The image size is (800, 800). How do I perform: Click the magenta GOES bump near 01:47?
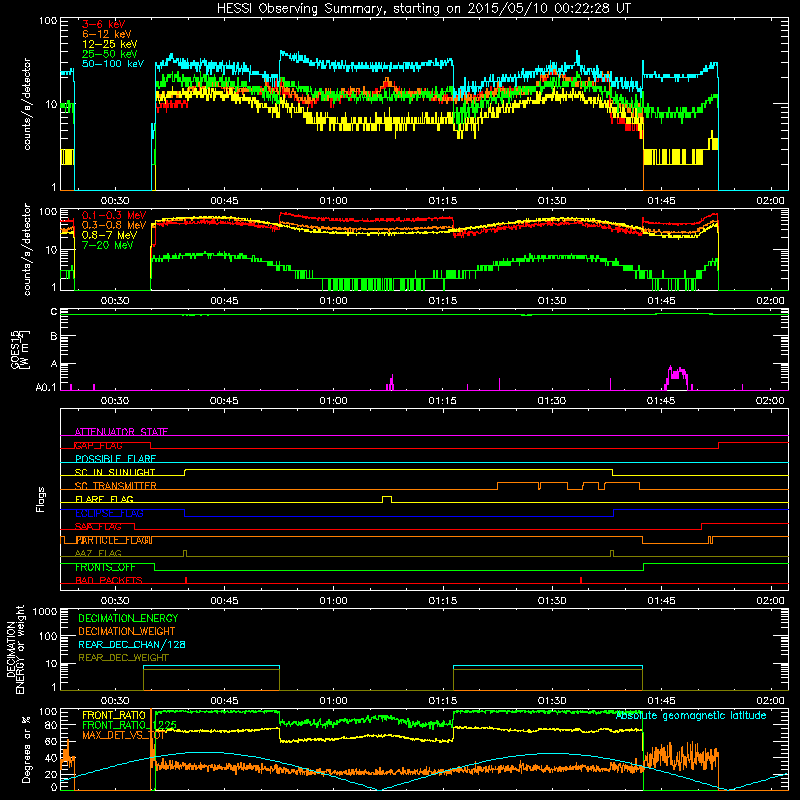coord(678,378)
